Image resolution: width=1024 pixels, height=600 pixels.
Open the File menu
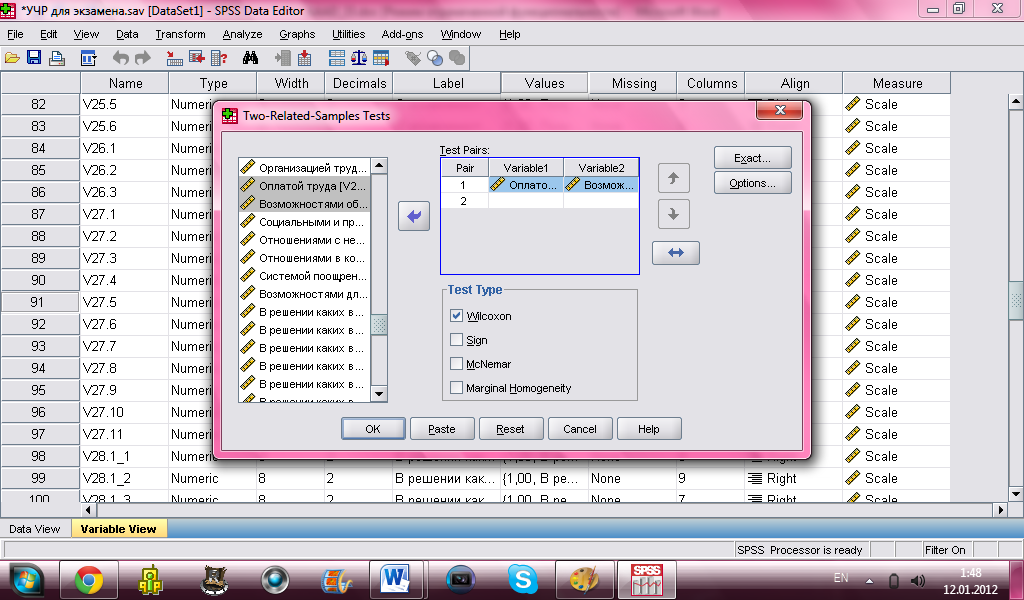pyautogui.click(x=15, y=34)
